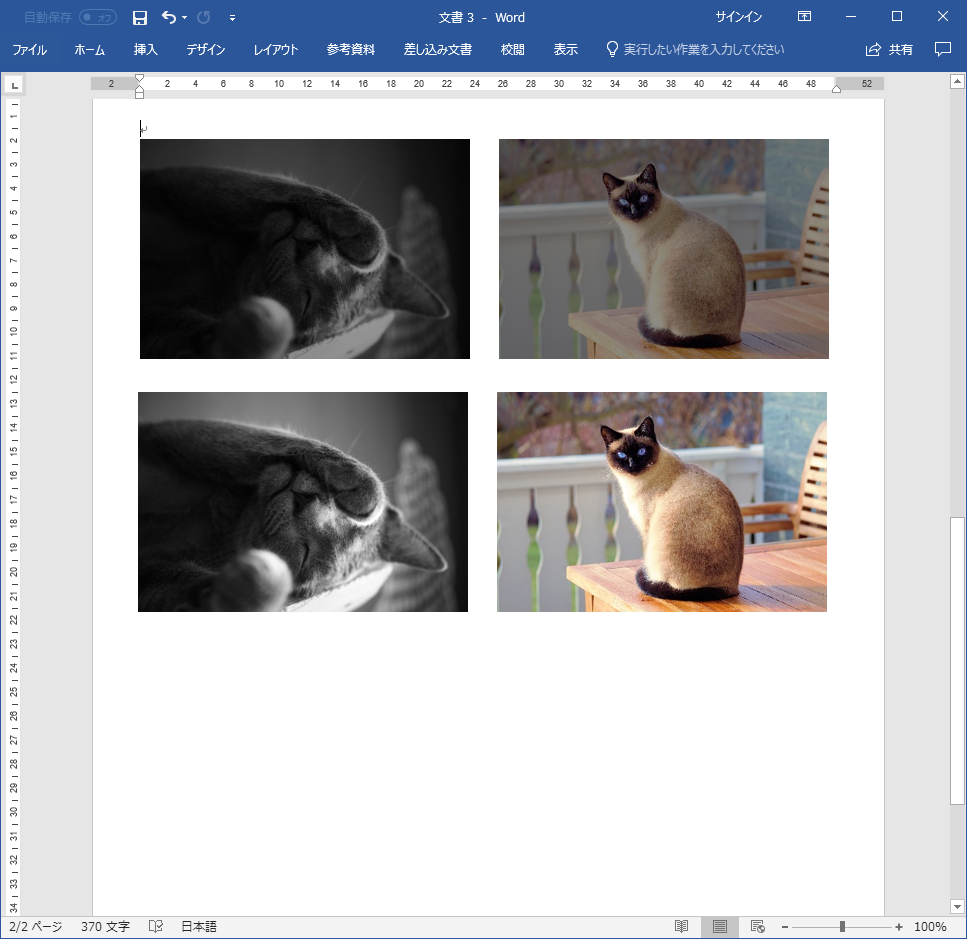The width and height of the screenshot is (967, 939).
Task: Click the zoom out minus button
Action: coord(785,927)
